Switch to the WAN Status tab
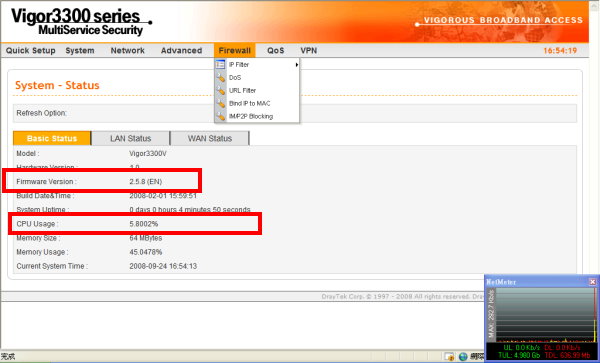 click(210, 138)
